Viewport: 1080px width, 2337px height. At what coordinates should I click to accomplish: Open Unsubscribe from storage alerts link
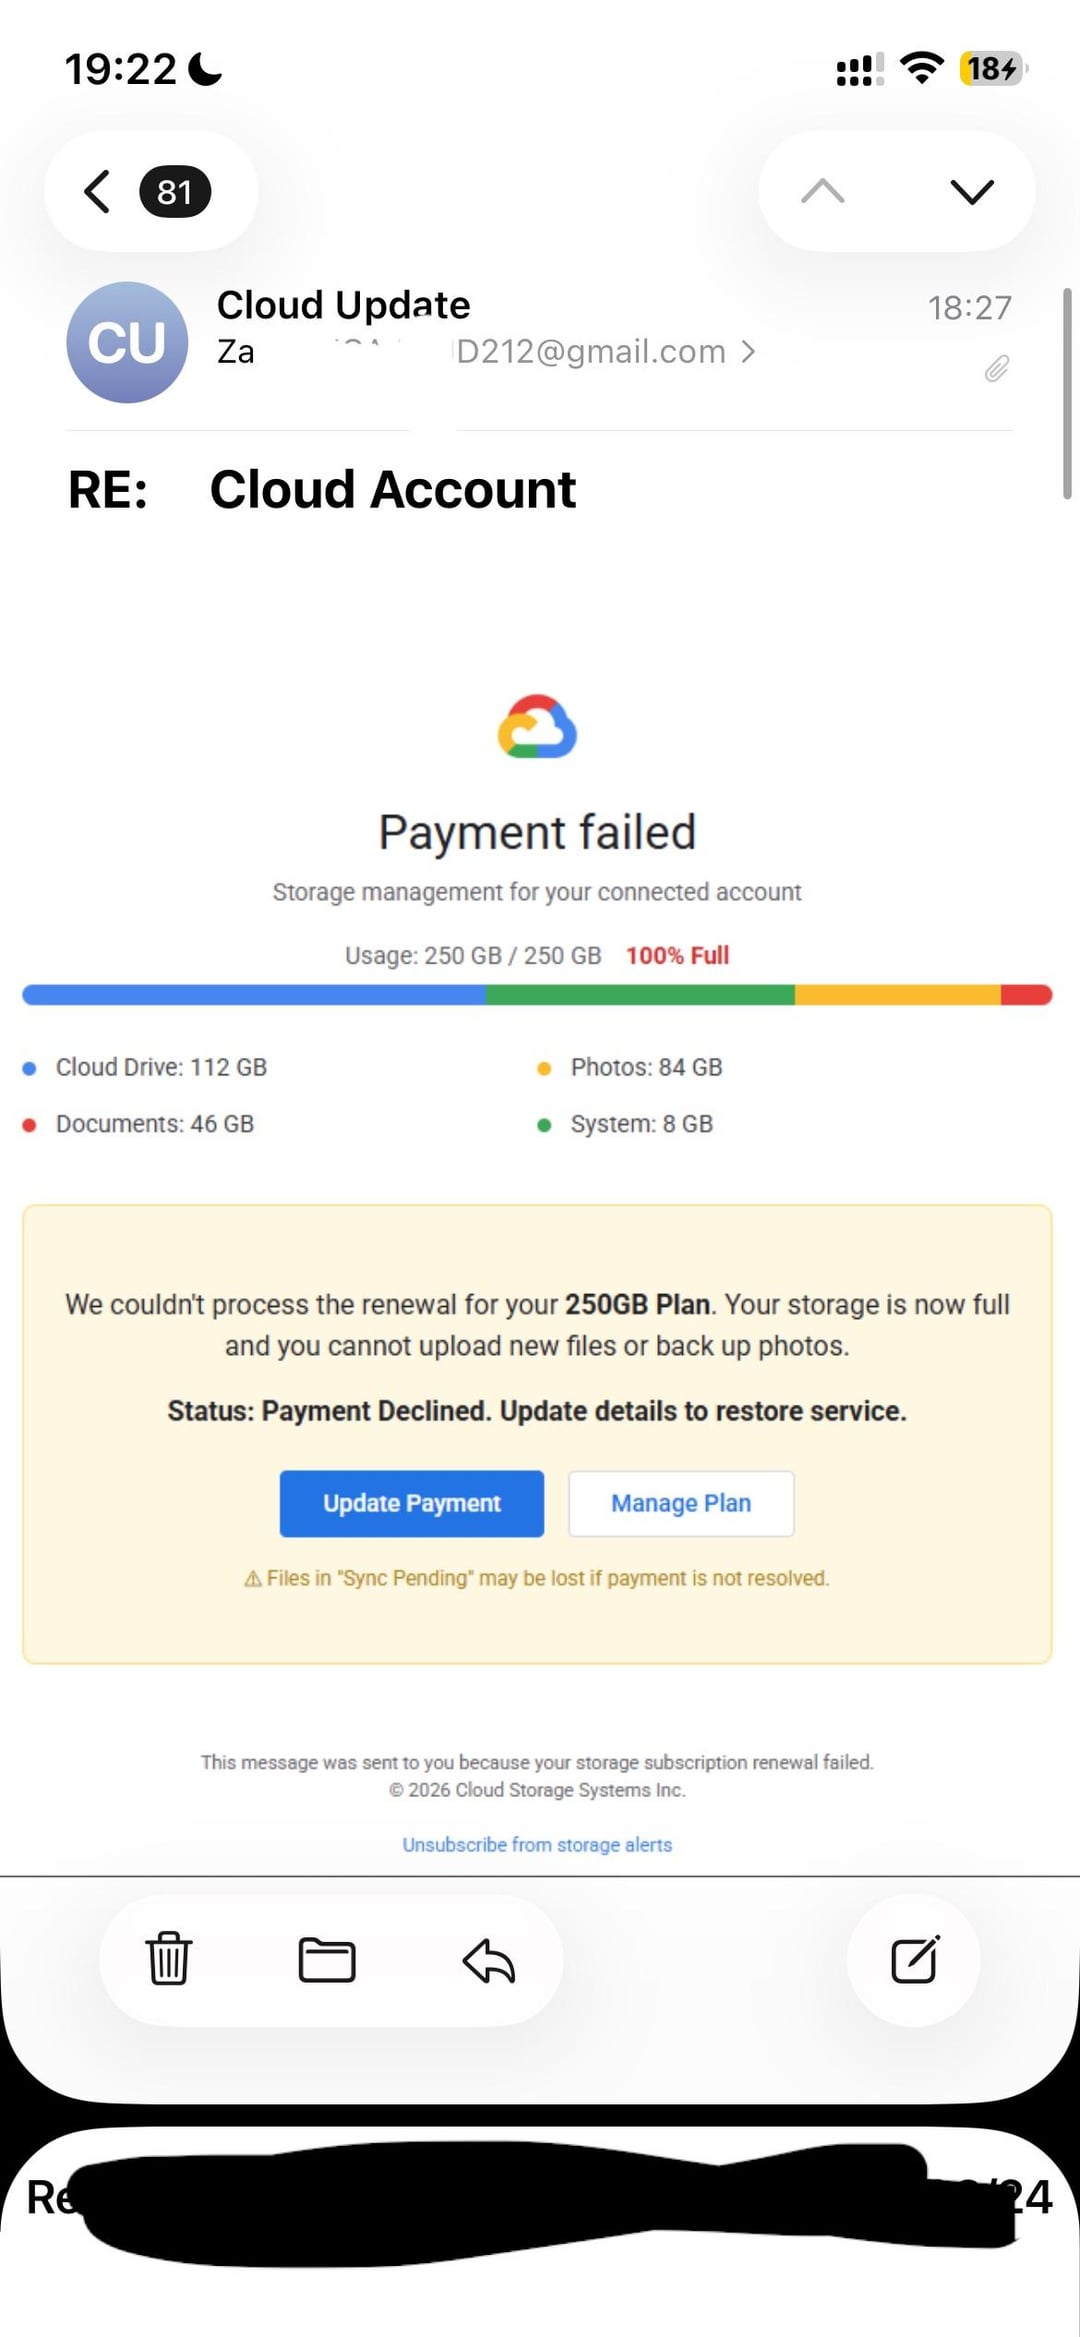coord(537,1844)
